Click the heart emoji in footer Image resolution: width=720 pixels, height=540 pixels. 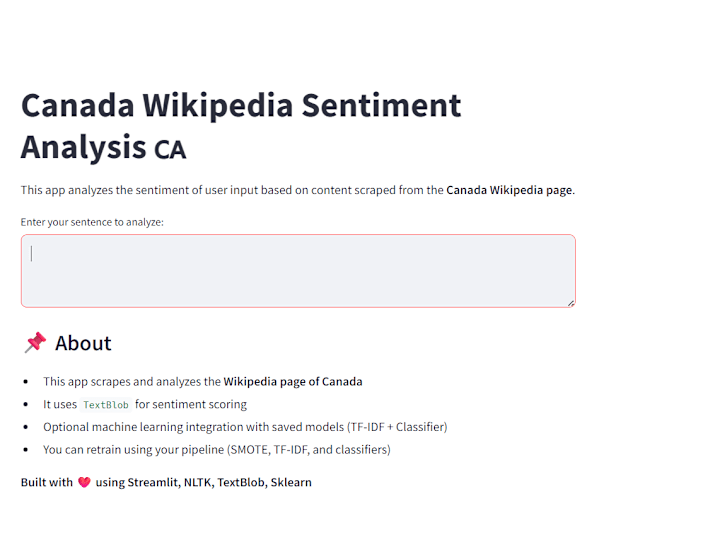point(84,482)
